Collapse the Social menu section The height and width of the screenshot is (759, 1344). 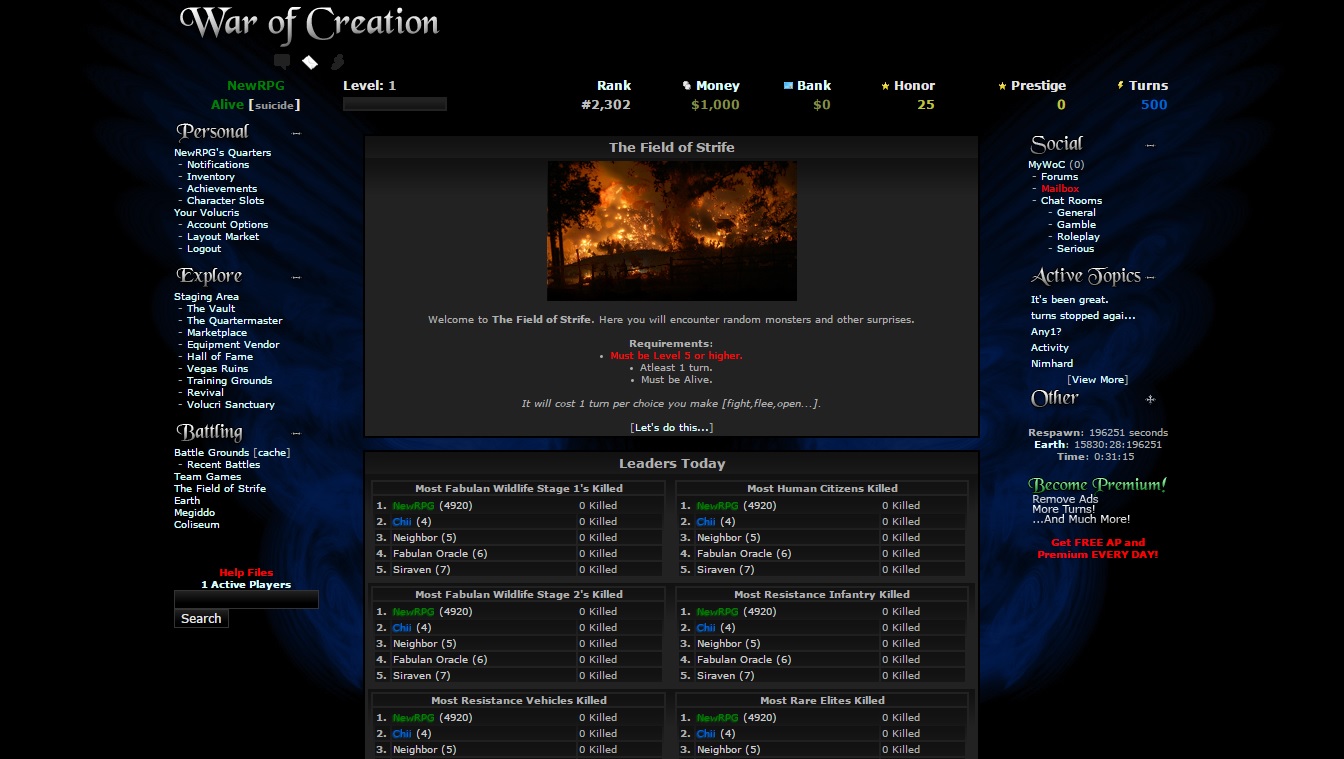coord(1150,145)
